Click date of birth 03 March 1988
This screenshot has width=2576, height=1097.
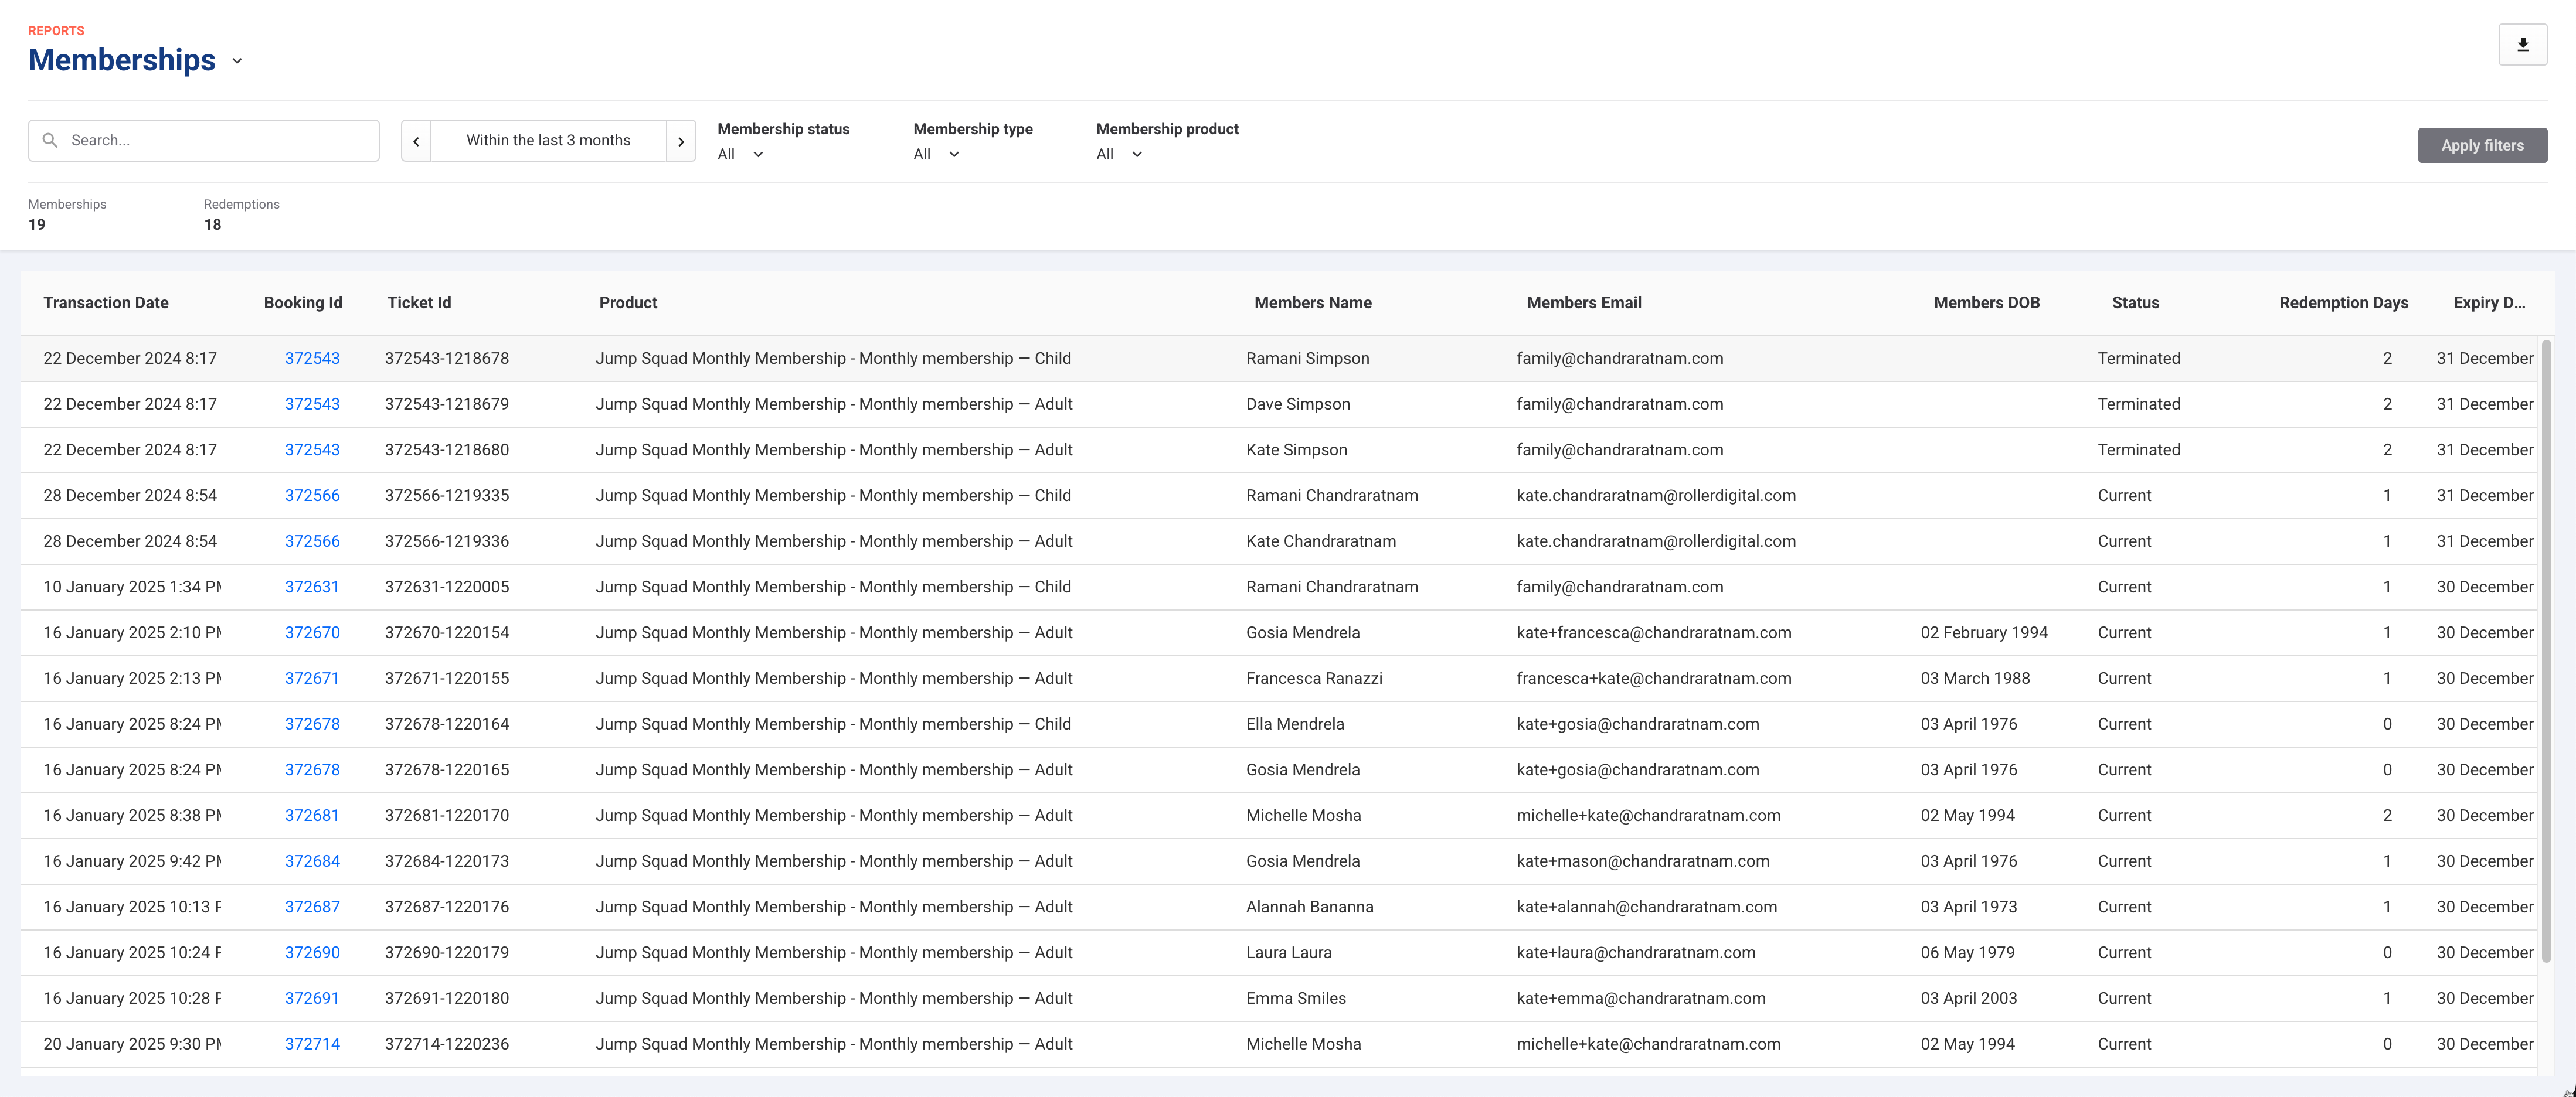pos(1975,678)
